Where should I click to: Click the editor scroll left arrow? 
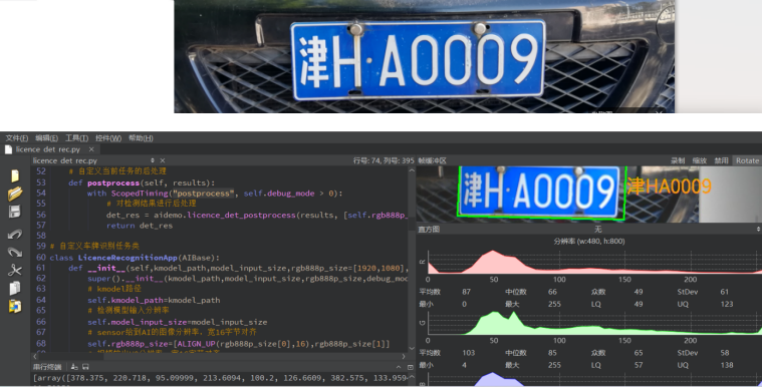tap(35, 356)
